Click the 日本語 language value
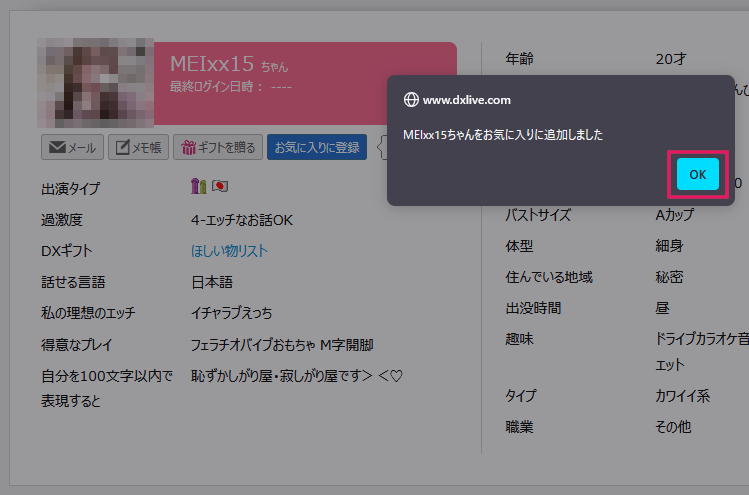 [211, 283]
